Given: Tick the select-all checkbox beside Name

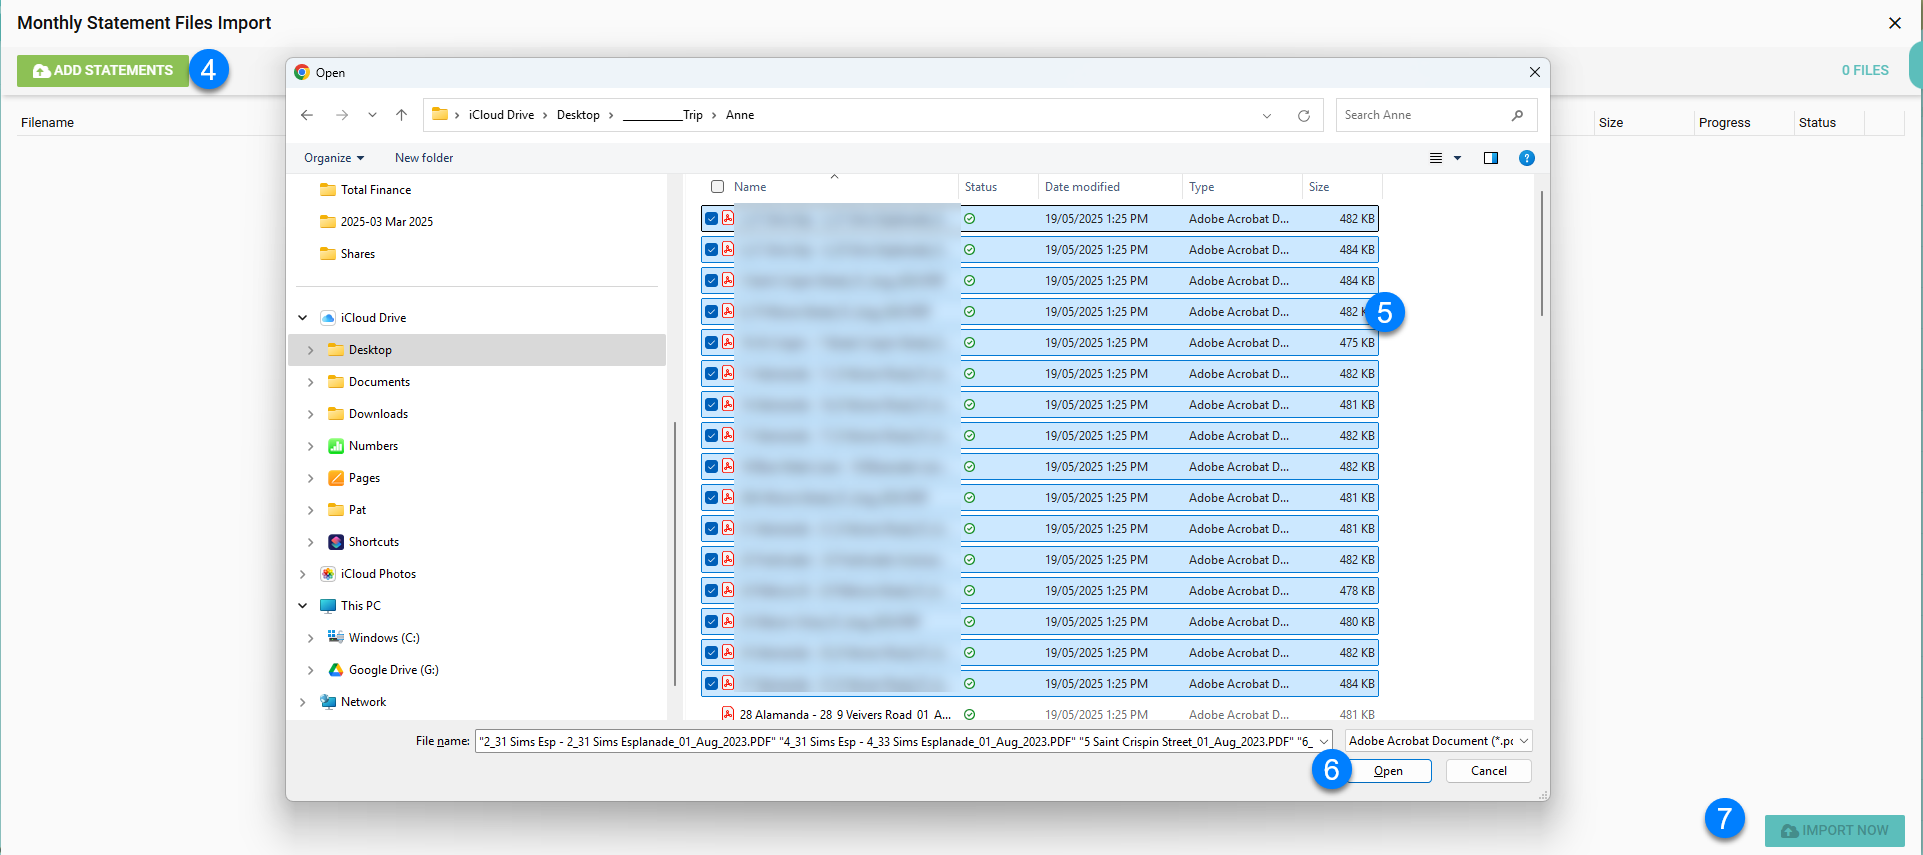Looking at the screenshot, I should tap(717, 187).
